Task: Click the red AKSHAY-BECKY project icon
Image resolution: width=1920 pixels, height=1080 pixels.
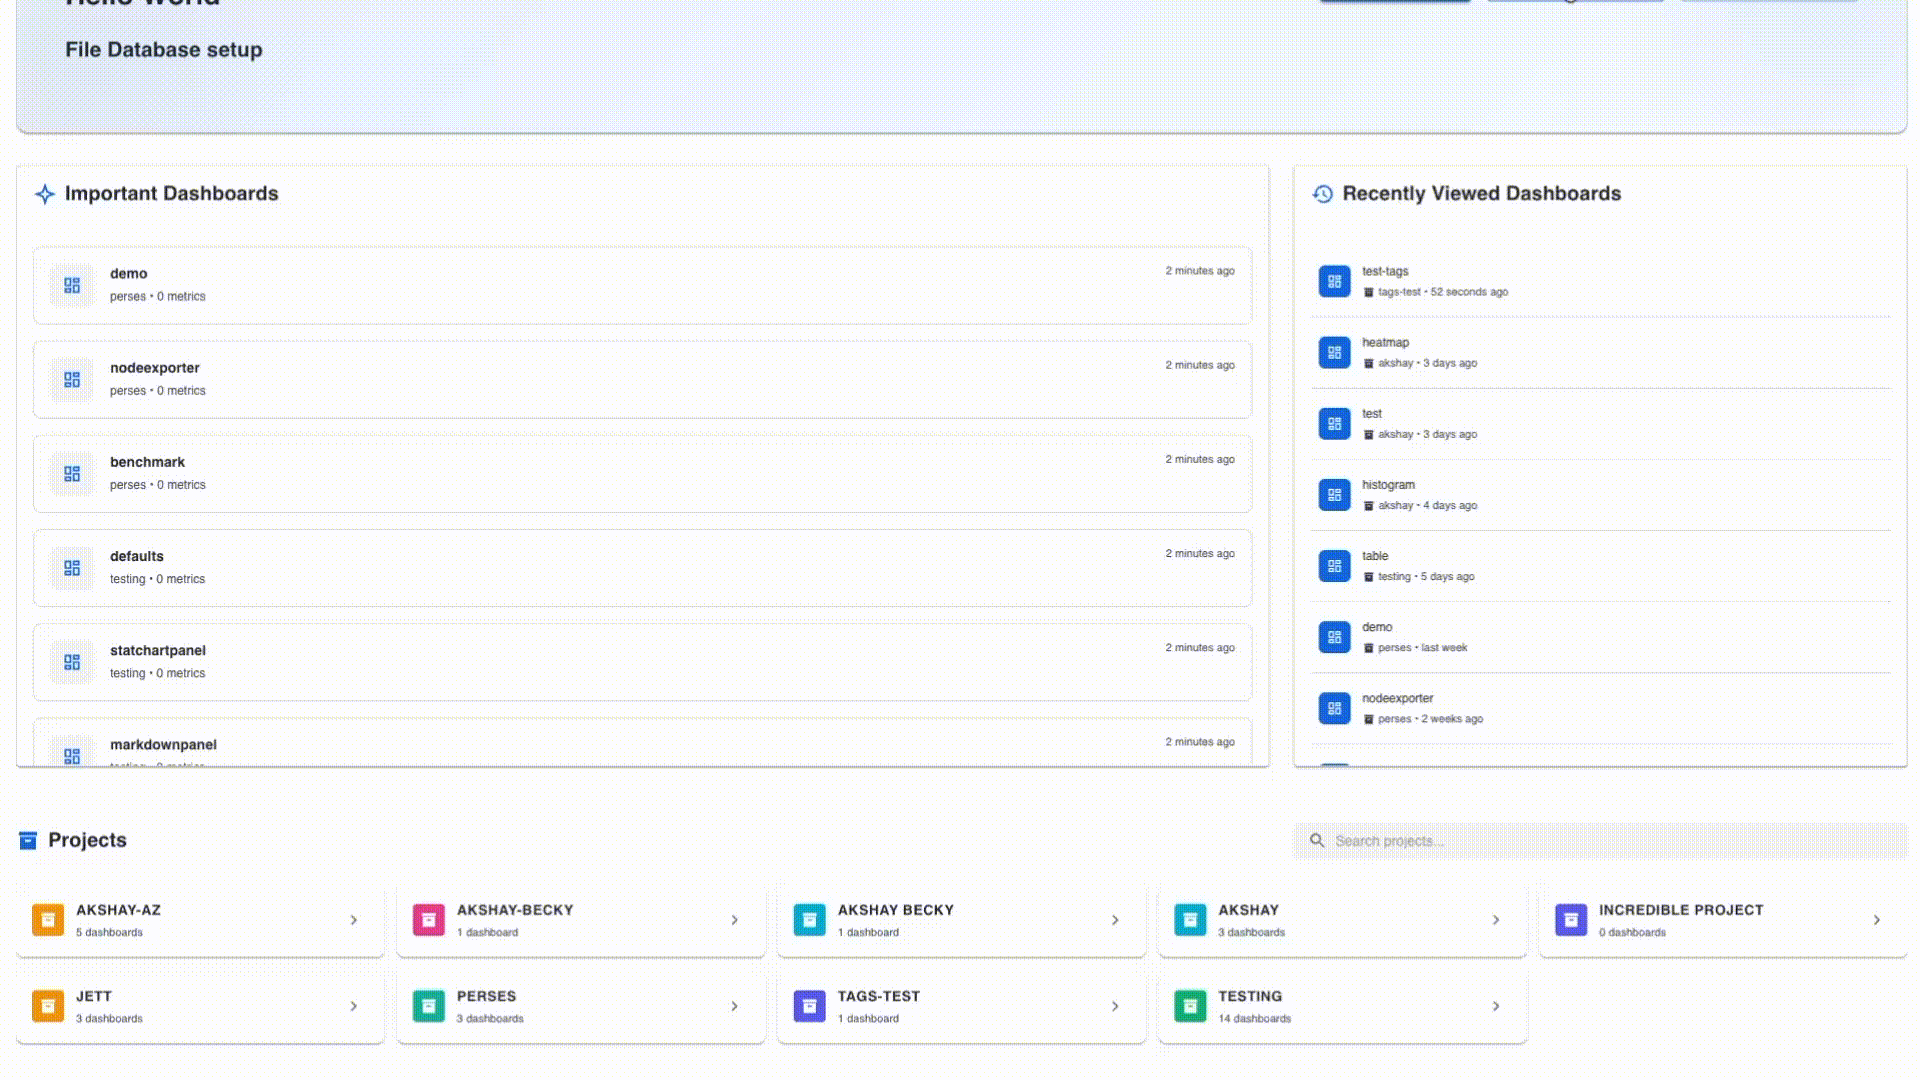Action: (x=429, y=920)
